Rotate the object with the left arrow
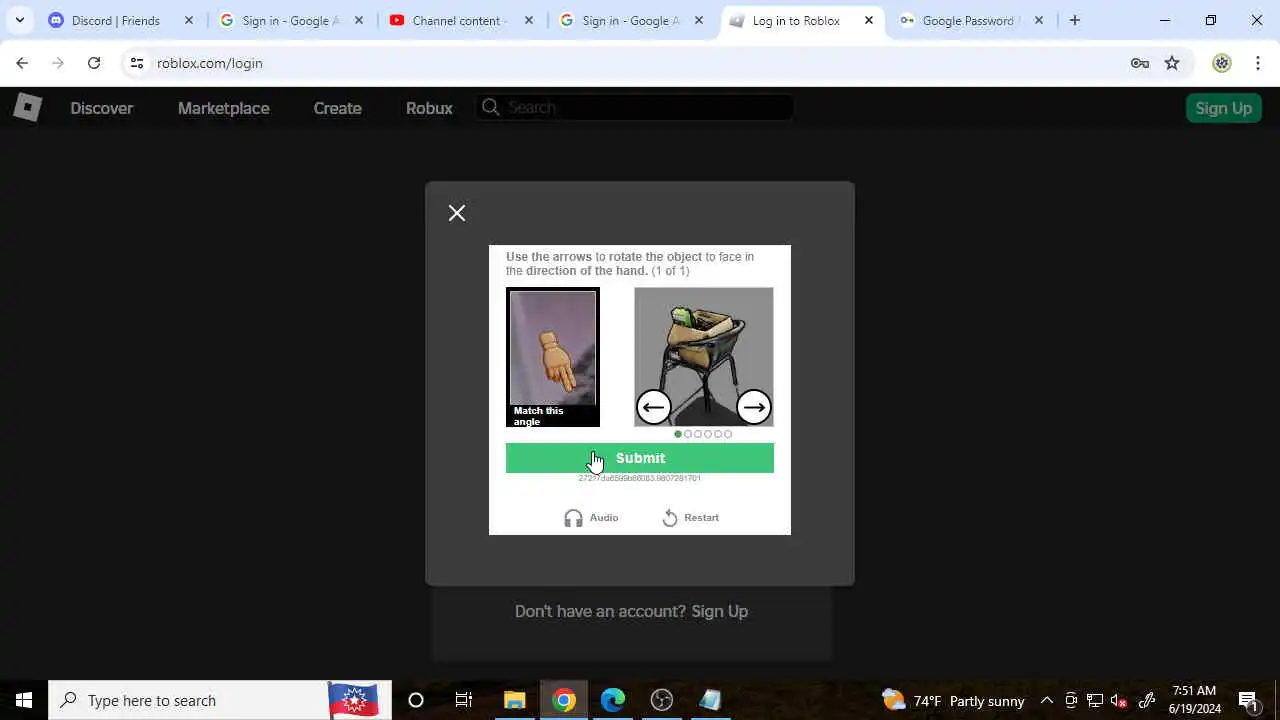The image size is (1280, 720). [654, 407]
